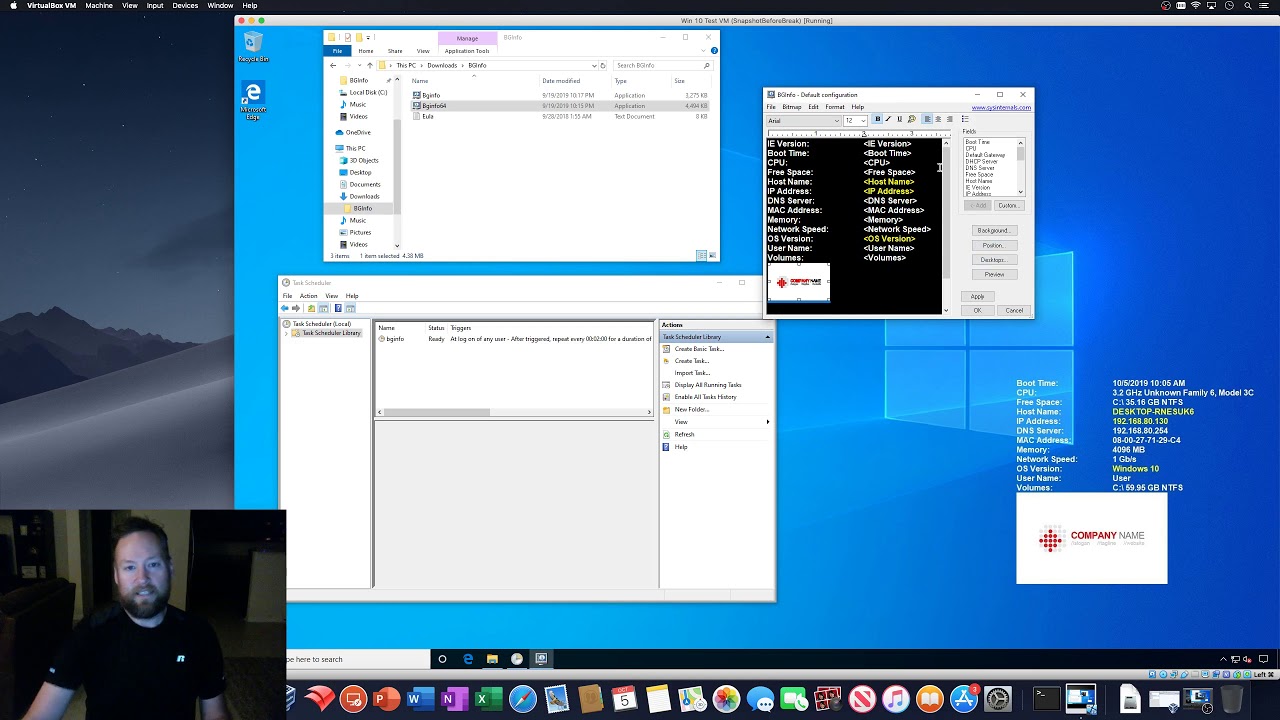Click the Up arrow in File Explorer
Screen dimensions: 1280x720
369,65
